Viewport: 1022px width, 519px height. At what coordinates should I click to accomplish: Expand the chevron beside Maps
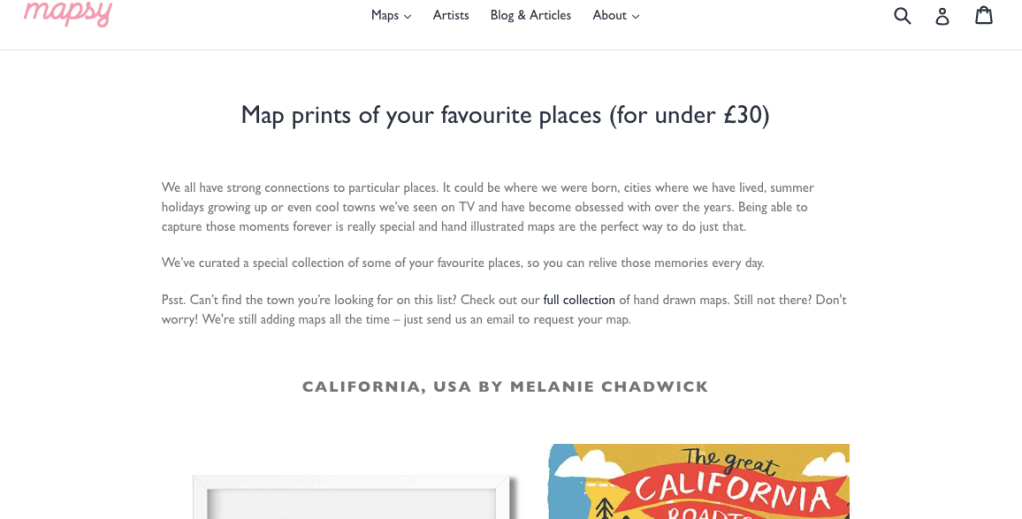[x=408, y=16]
